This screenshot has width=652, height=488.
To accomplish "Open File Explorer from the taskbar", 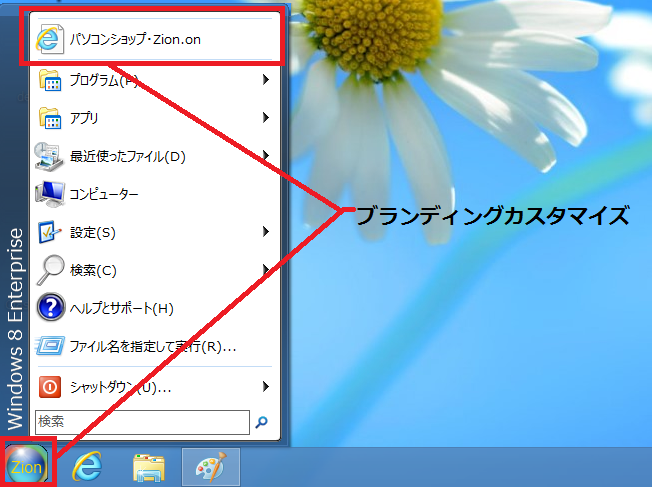I will [149, 466].
